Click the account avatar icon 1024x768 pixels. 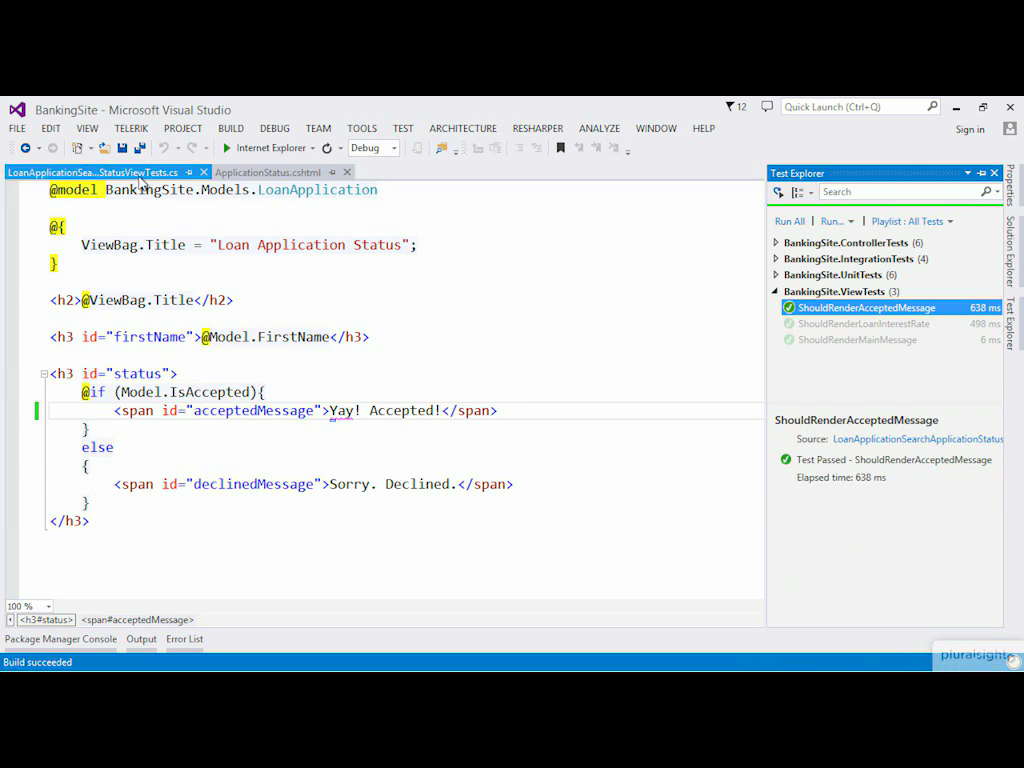[x=1010, y=129]
